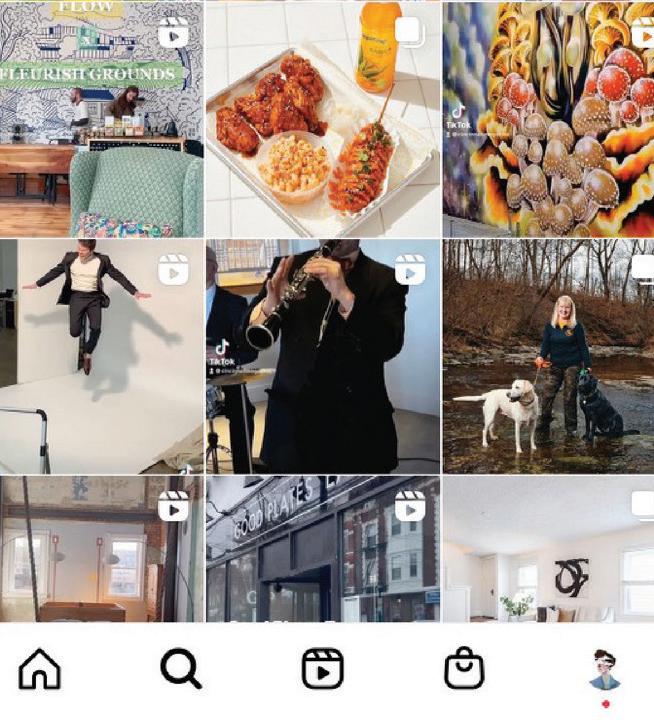The width and height of the screenshot is (654, 724).
Task: Open the Fleurish Grounds cafe post
Action: [102, 120]
